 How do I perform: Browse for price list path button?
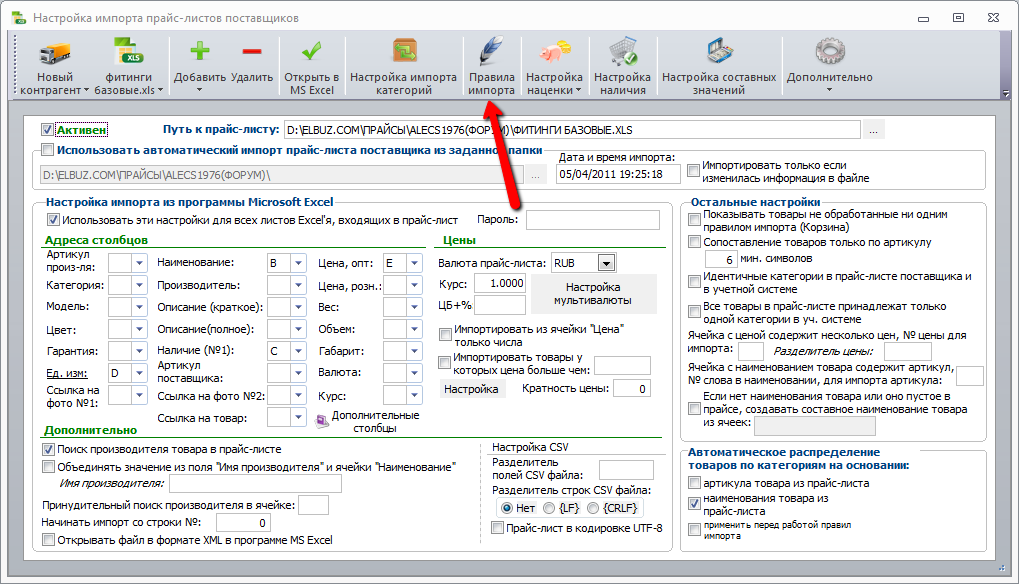click(x=873, y=130)
